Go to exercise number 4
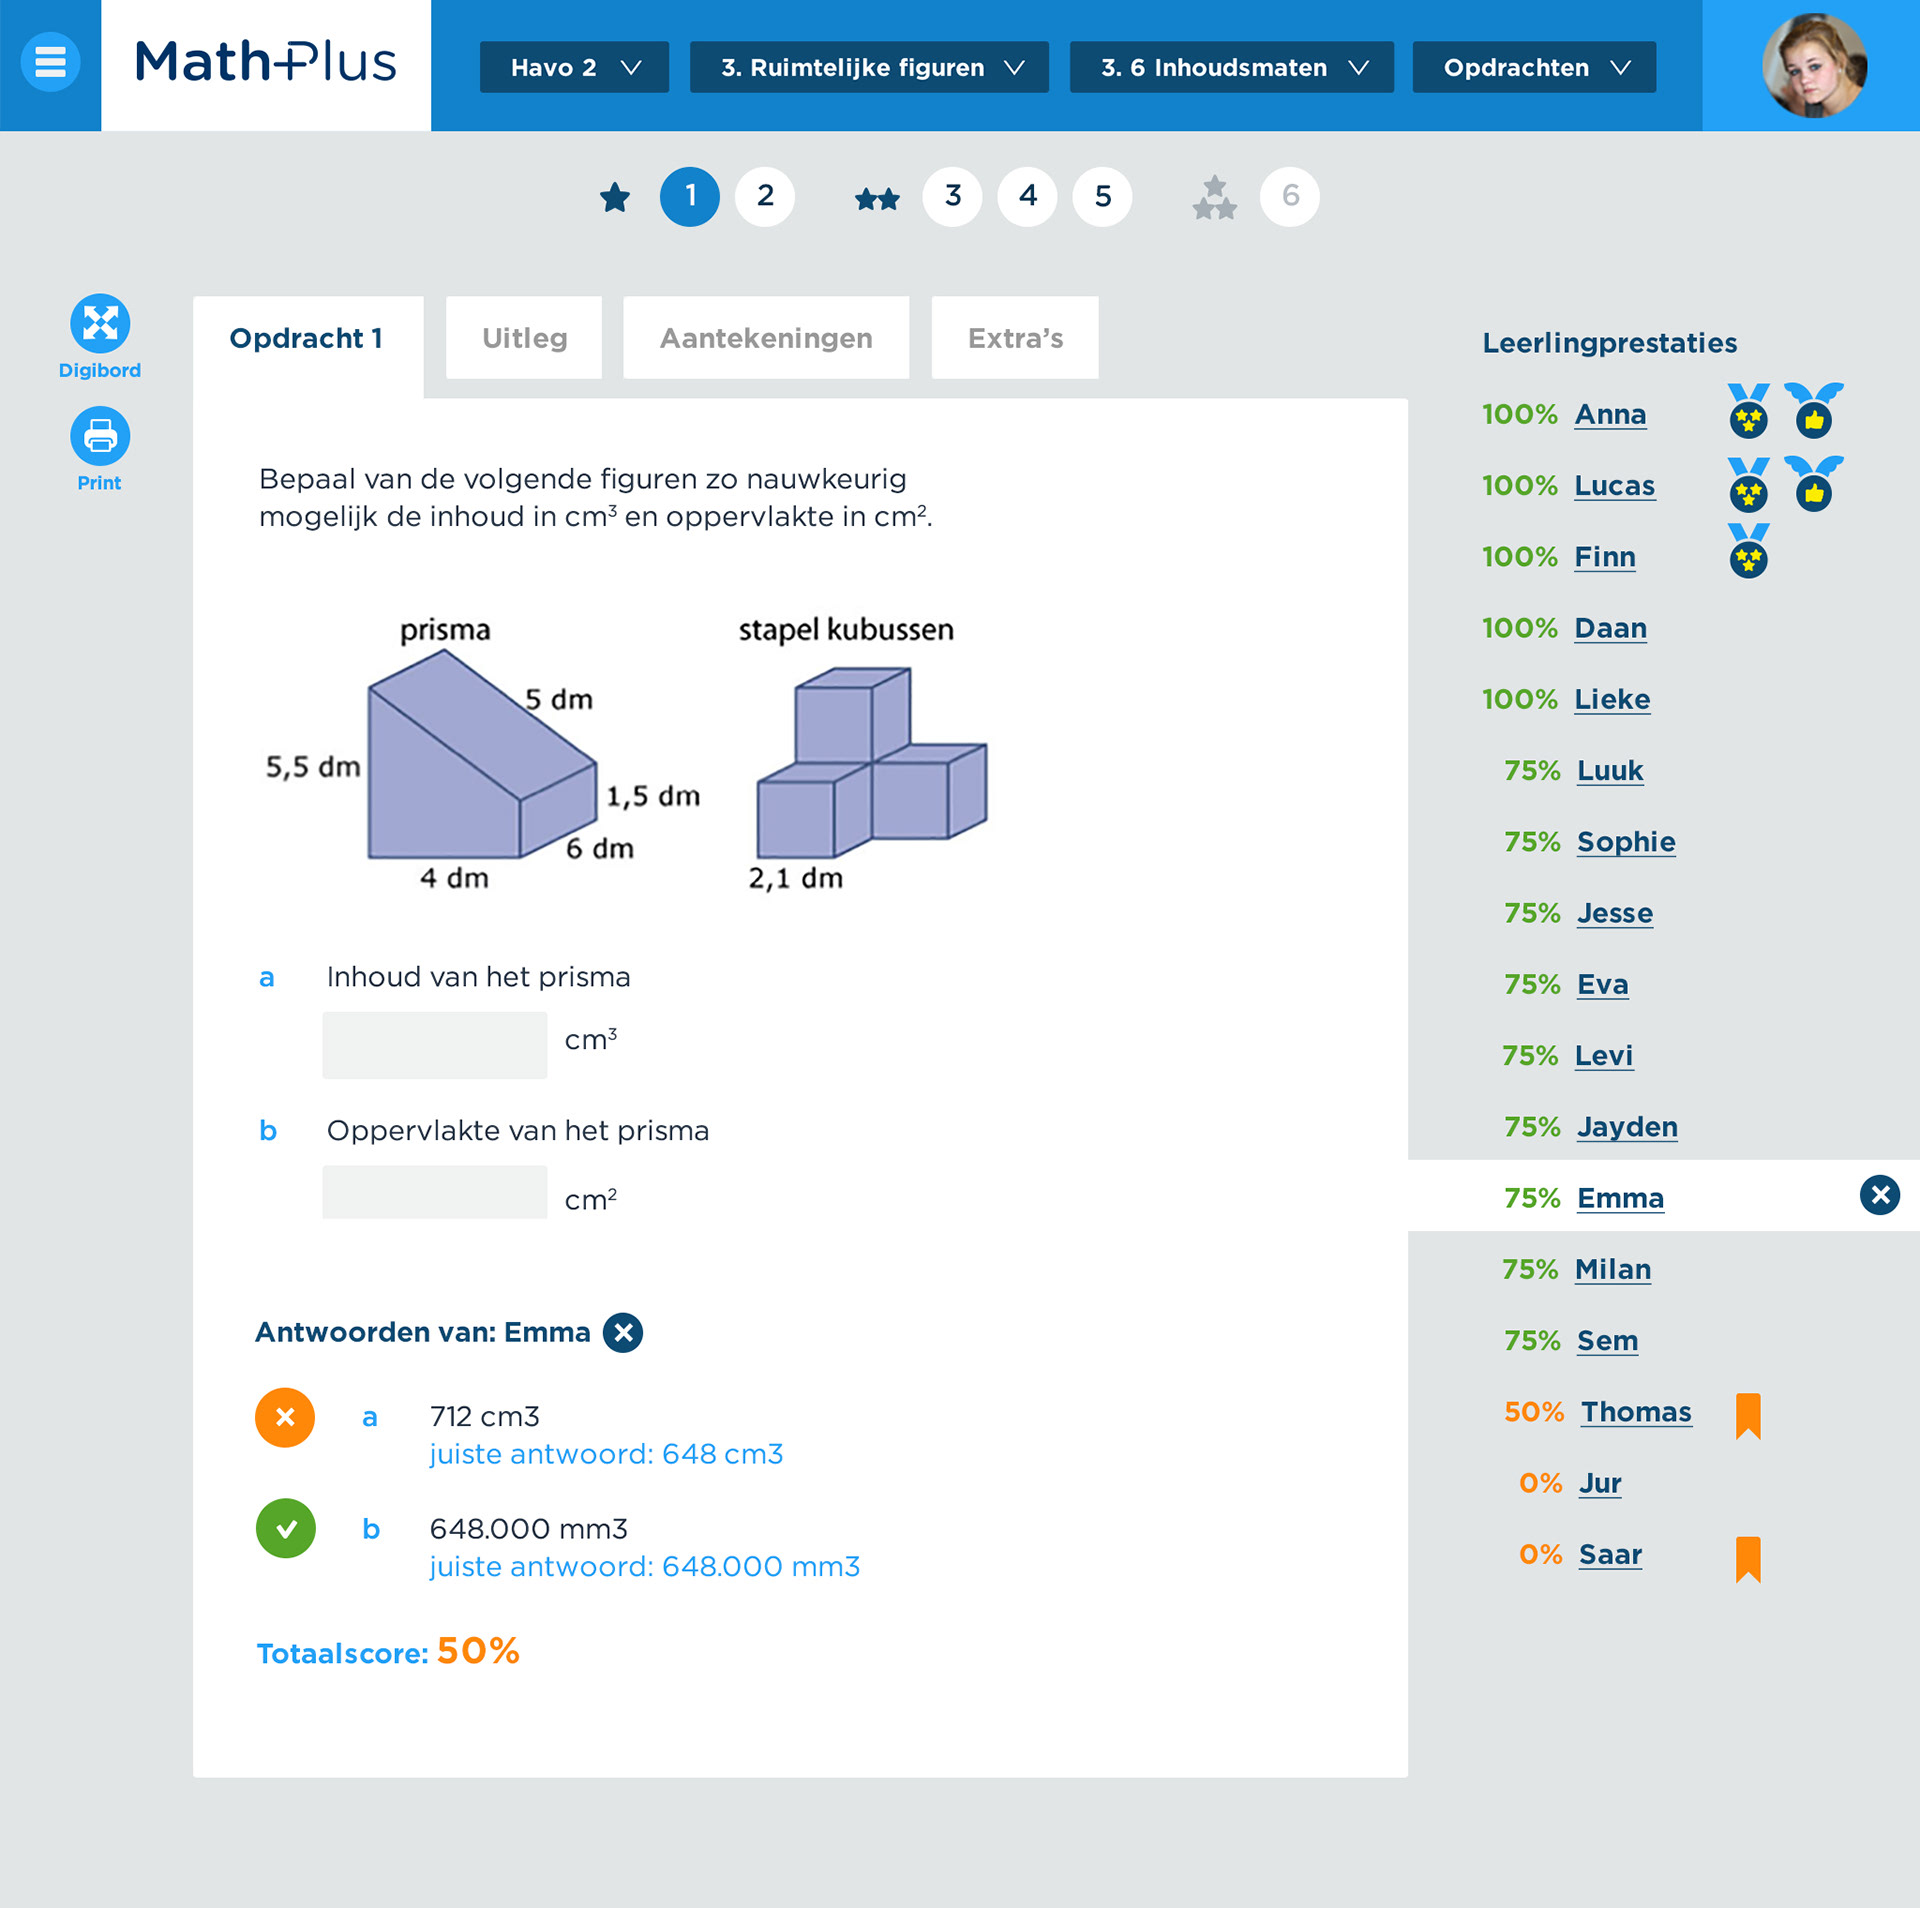 click(x=1027, y=196)
